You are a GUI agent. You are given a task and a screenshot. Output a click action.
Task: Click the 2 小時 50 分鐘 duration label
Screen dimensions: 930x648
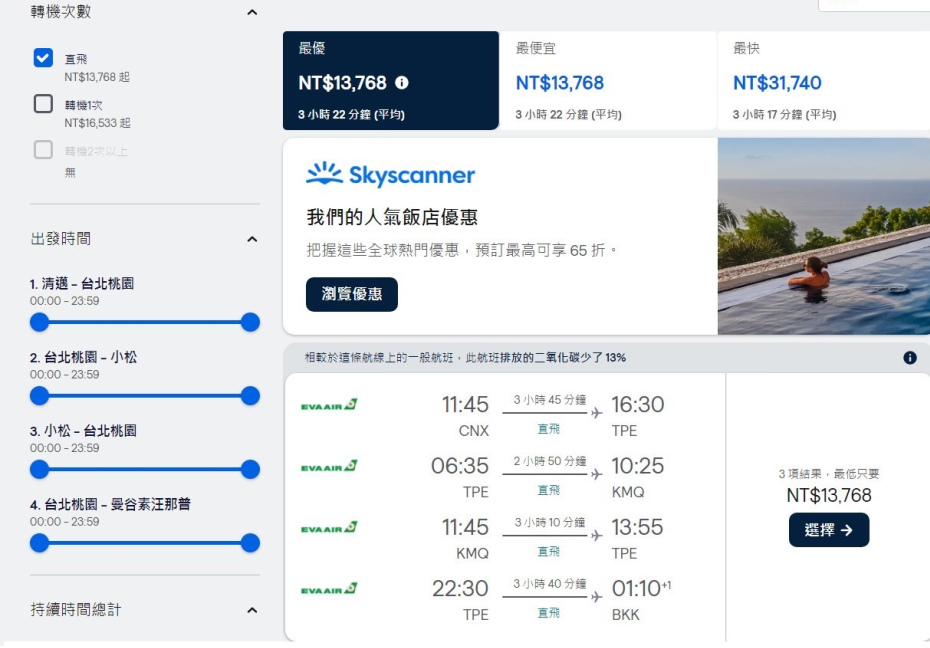[x=550, y=461]
